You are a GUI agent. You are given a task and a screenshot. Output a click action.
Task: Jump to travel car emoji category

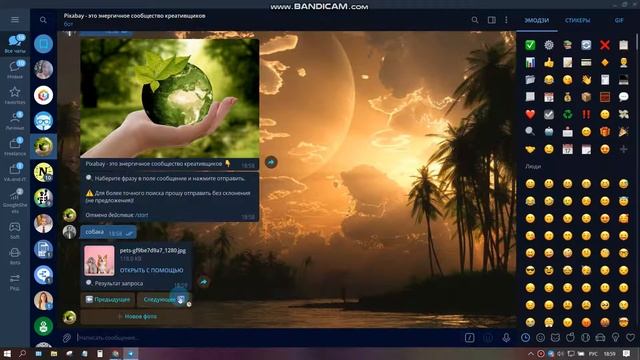tap(600, 338)
